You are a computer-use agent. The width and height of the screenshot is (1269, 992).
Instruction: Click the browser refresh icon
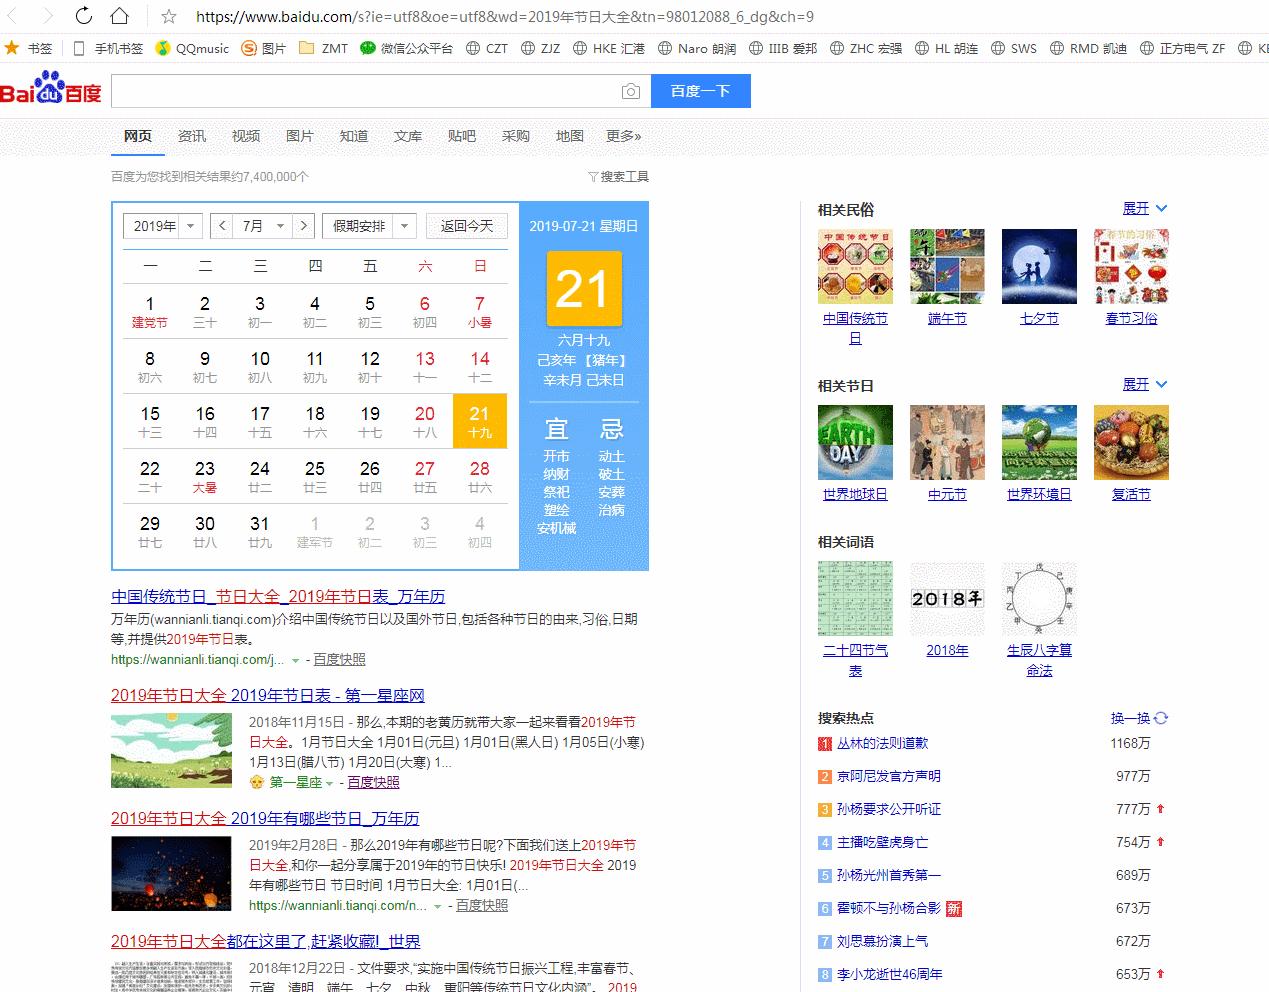(84, 15)
